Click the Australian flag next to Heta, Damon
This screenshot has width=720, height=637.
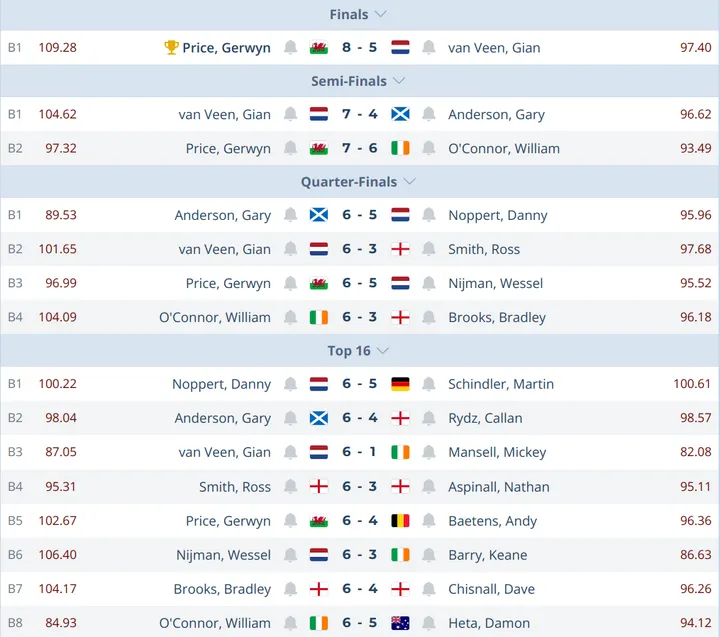tap(401, 623)
